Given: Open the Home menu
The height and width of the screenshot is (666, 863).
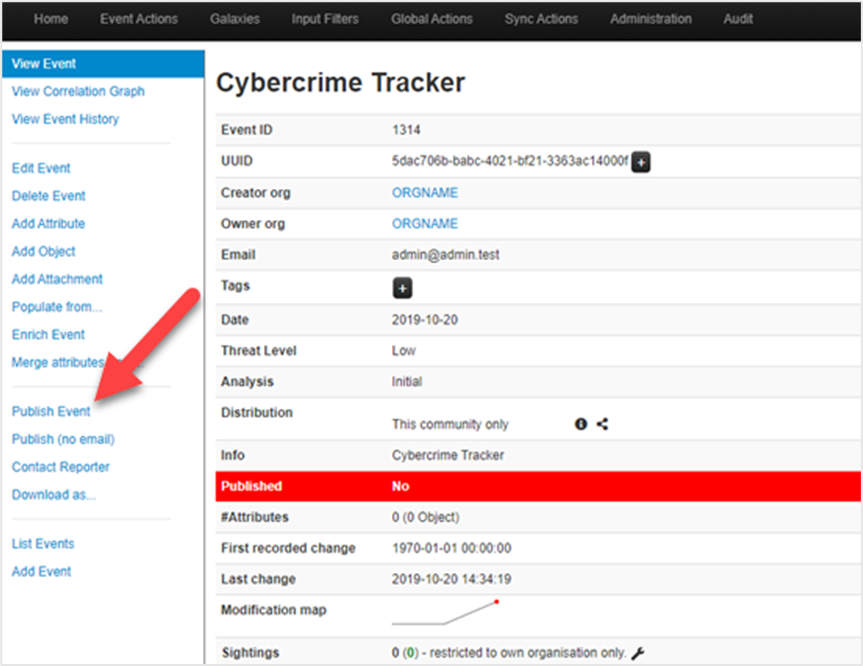Looking at the screenshot, I should (51, 19).
